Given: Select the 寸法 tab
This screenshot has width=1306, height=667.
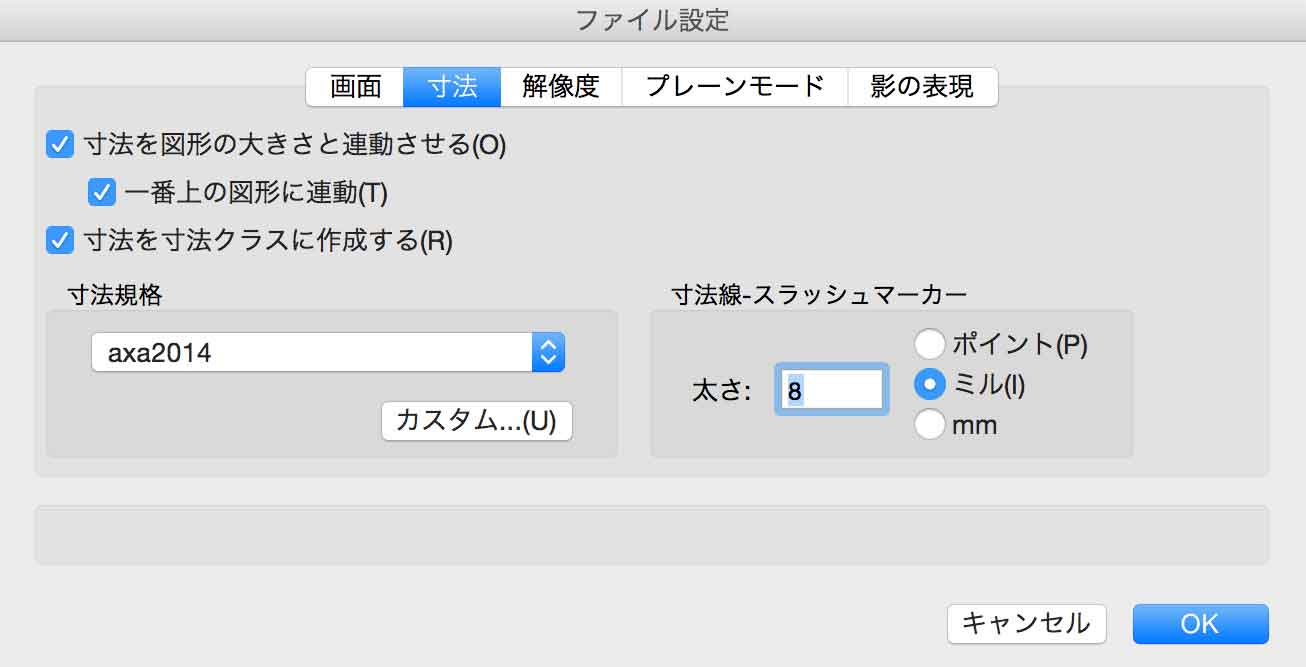Looking at the screenshot, I should (452, 87).
